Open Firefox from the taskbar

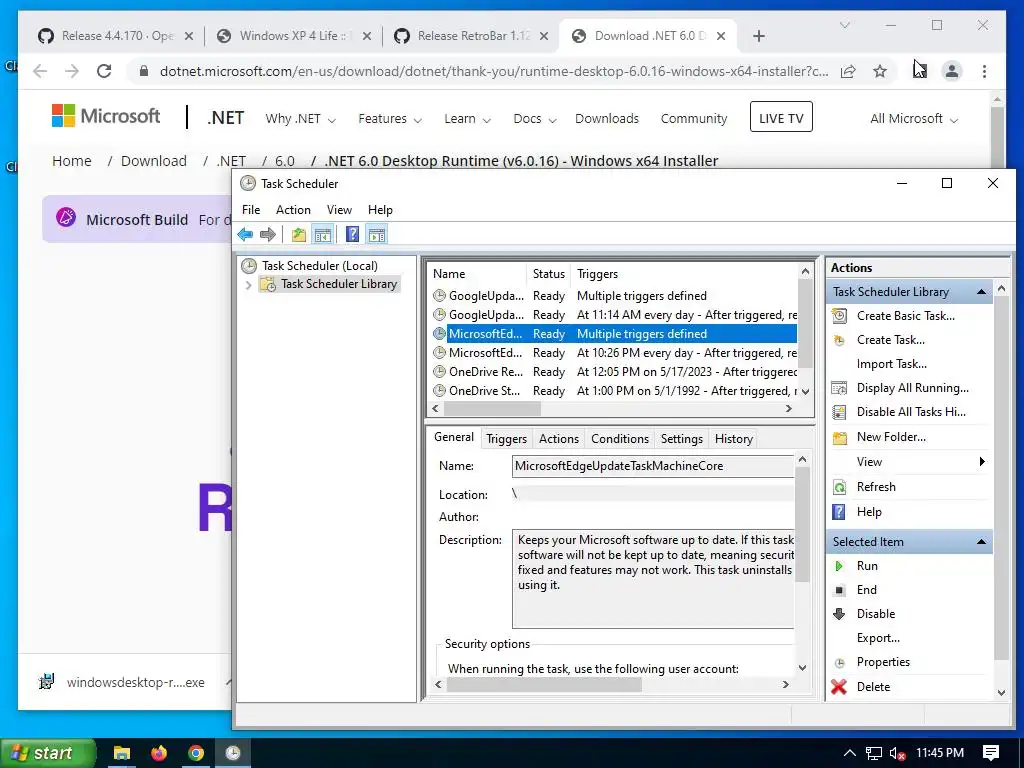(159, 753)
